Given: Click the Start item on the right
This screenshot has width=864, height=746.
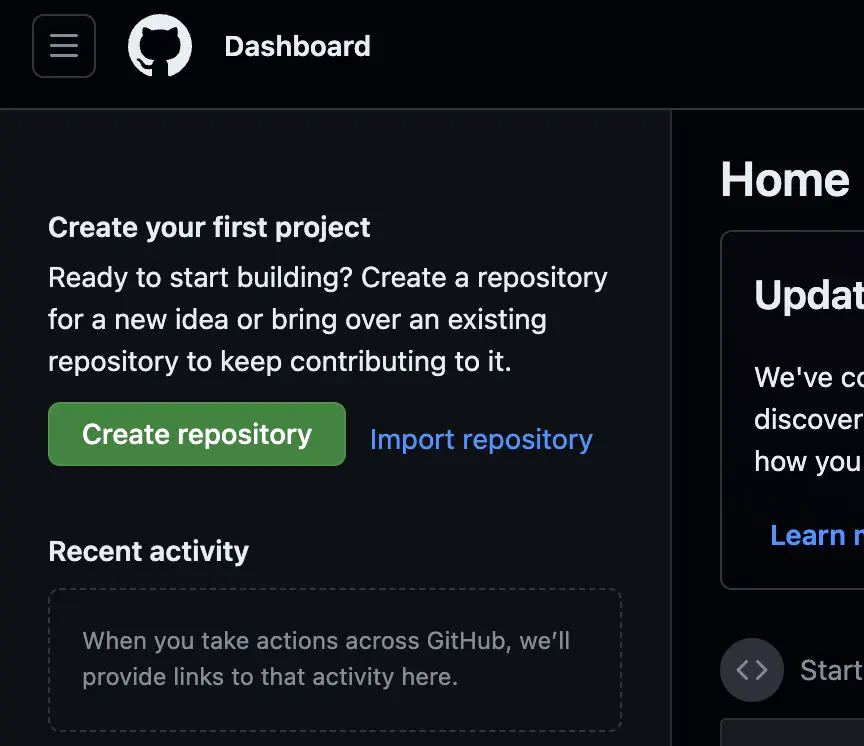Looking at the screenshot, I should click(830, 670).
